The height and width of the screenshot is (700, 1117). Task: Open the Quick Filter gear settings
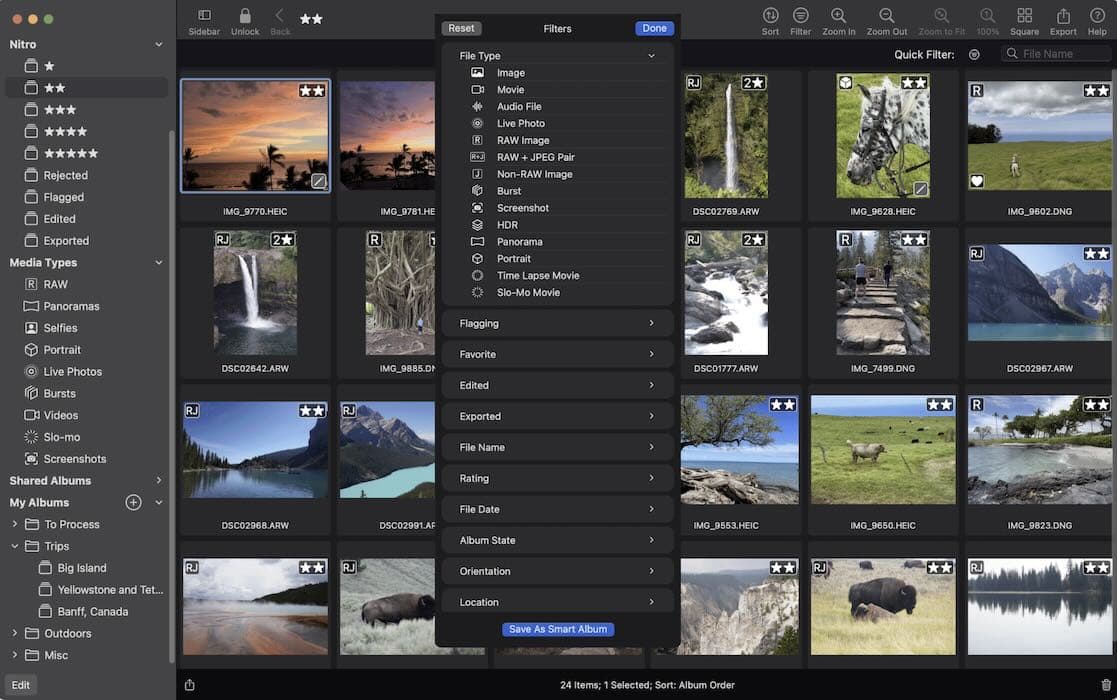(974, 54)
